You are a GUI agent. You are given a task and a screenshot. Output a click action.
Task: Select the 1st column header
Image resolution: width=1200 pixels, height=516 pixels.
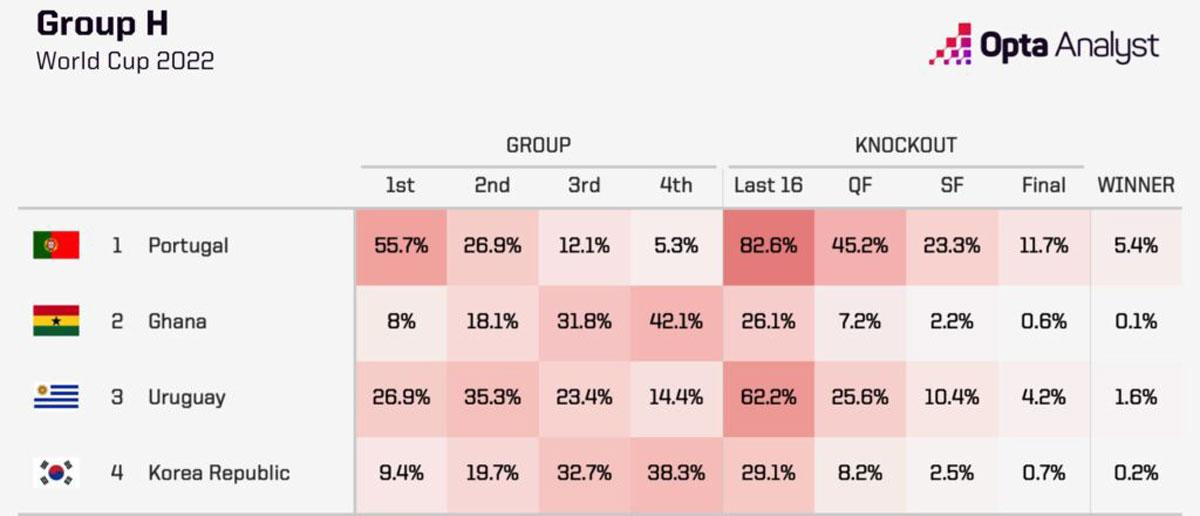tap(400, 185)
